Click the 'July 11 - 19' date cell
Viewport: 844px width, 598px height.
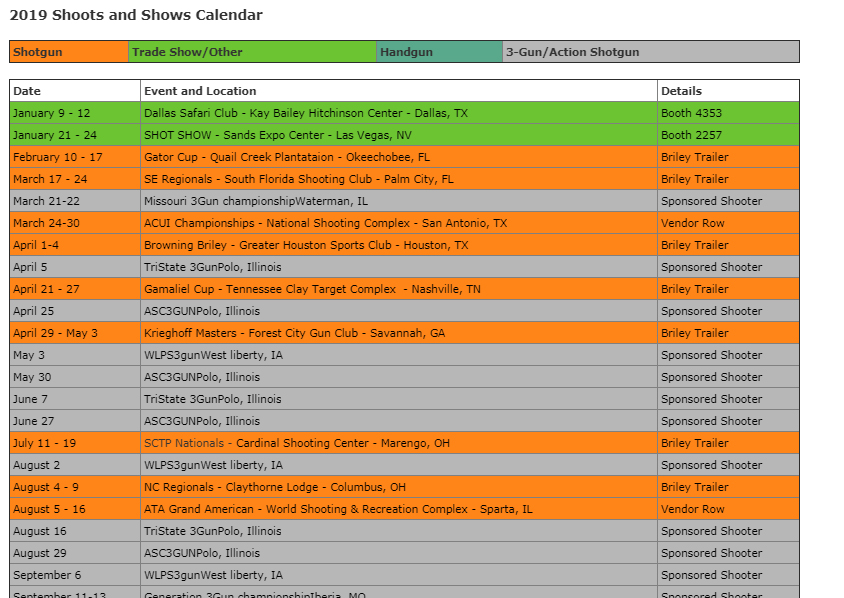pyautogui.click(x=75, y=444)
